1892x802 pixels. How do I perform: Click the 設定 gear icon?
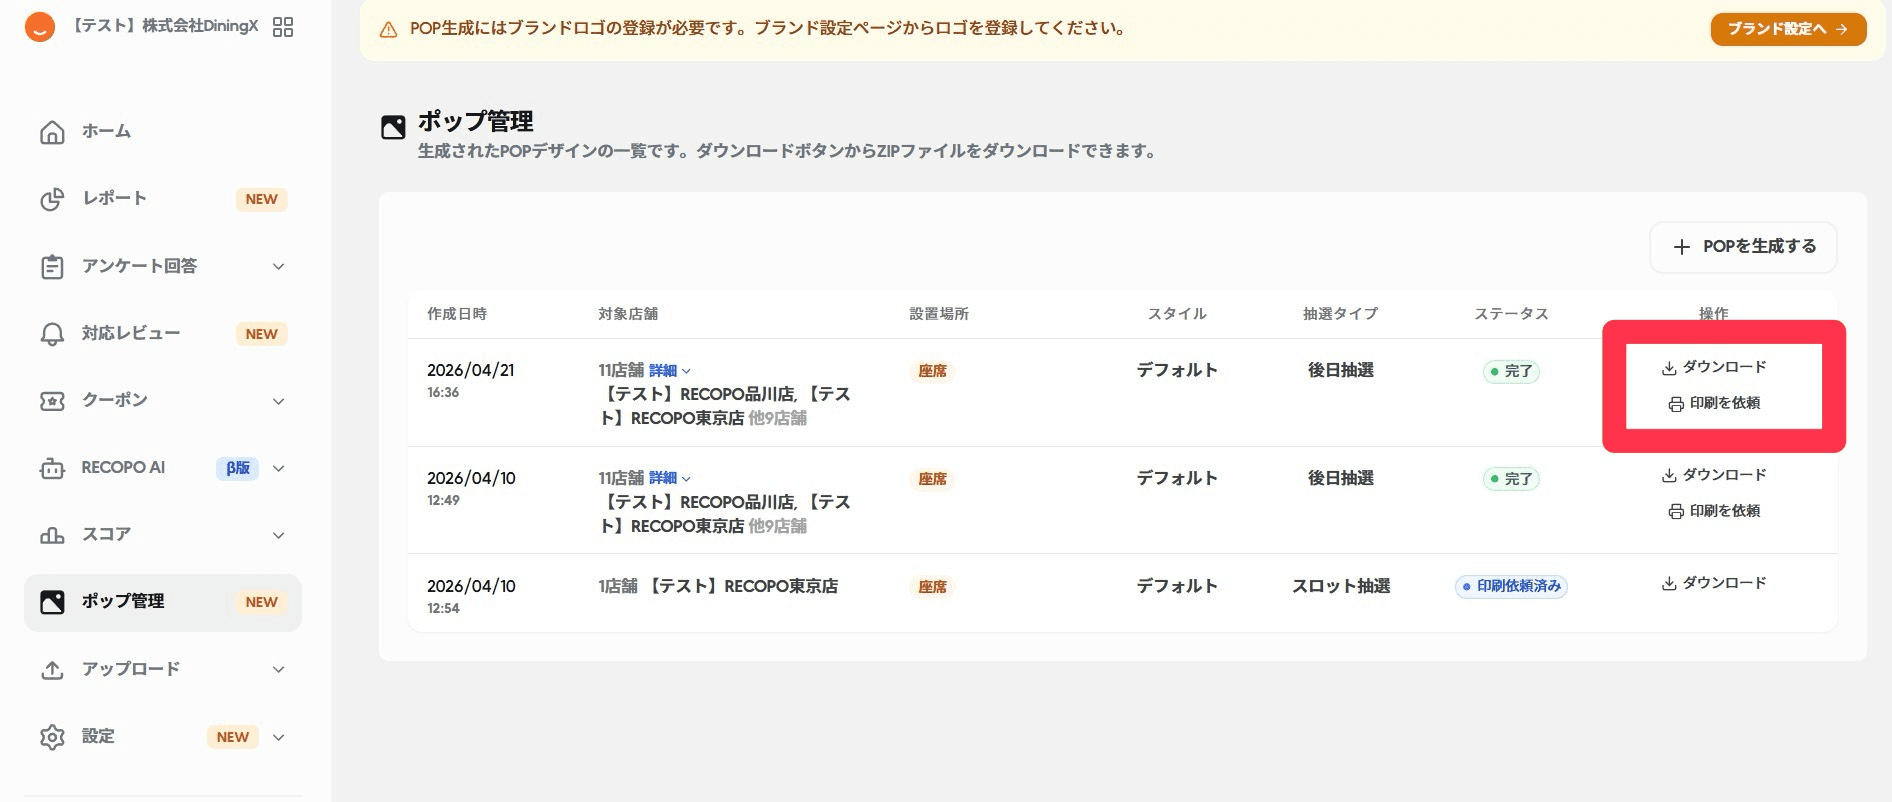(52, 737)
